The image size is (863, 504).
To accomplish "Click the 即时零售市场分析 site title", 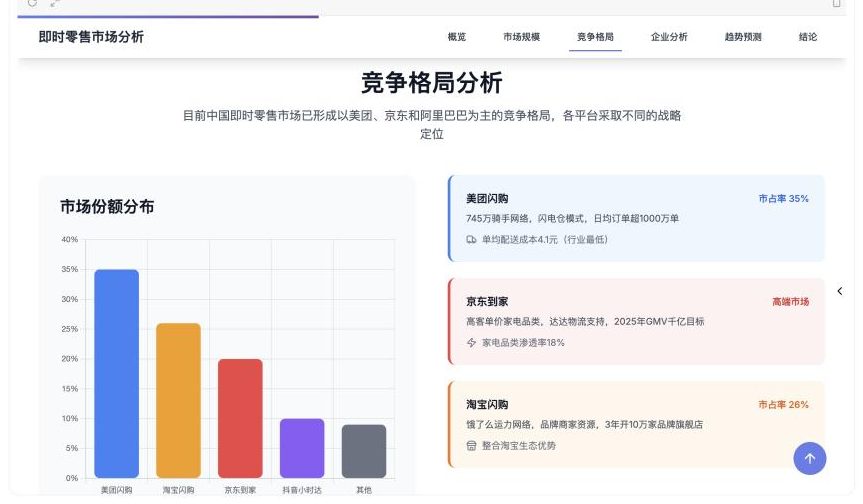I will pos(91,37).
